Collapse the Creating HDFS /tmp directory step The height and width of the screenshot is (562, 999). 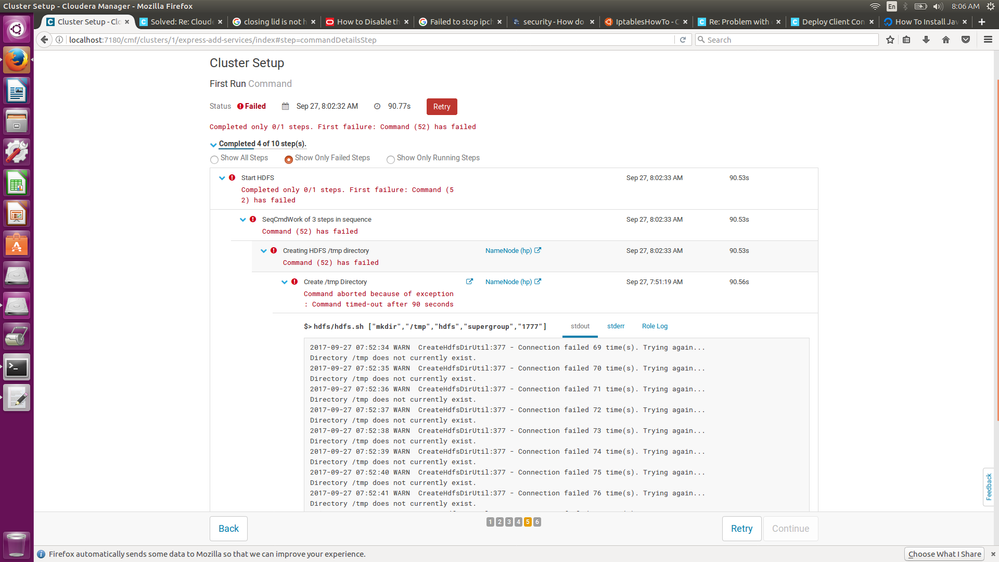tap(264, 251)
